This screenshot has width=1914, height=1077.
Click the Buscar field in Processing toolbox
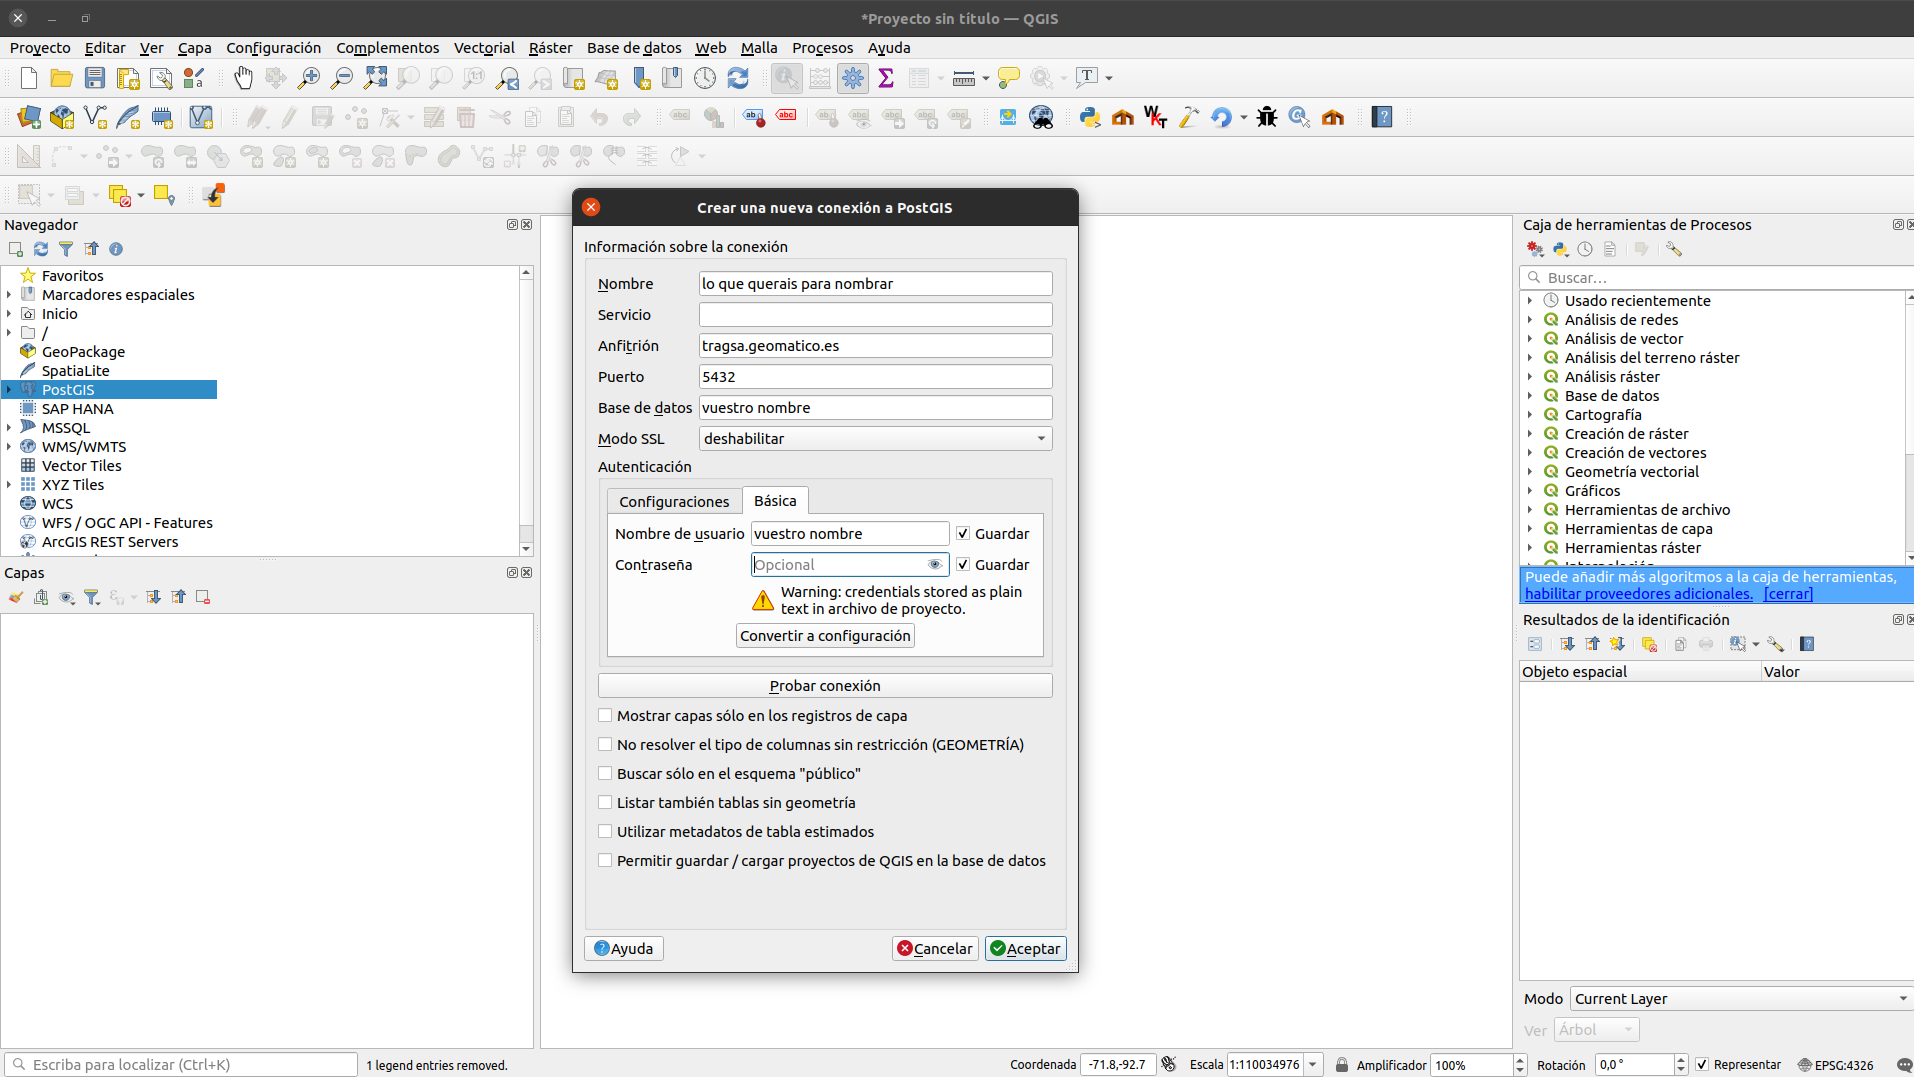click(1716, 278)
